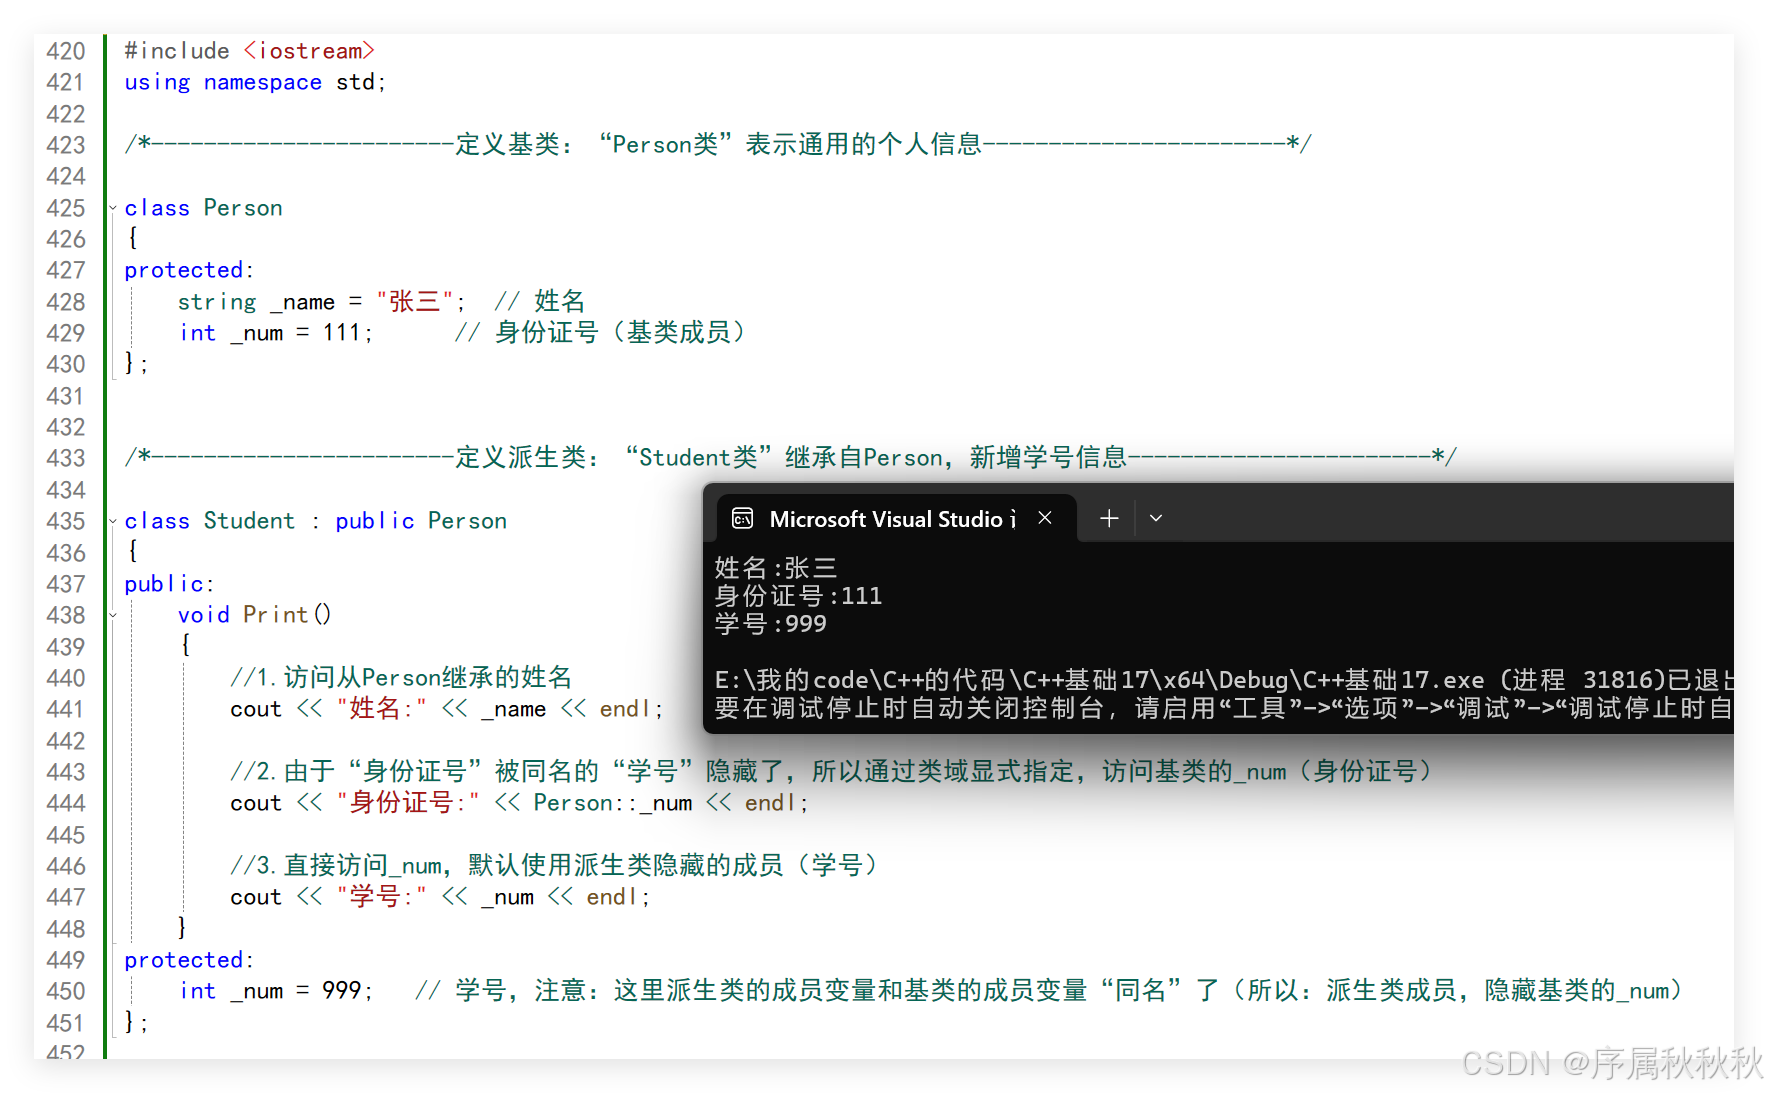Image resolution: width=1768 pixels, height=1093 pixels.
Task: Click line number 433 in the gutter
Action: [x=66, y=458]
